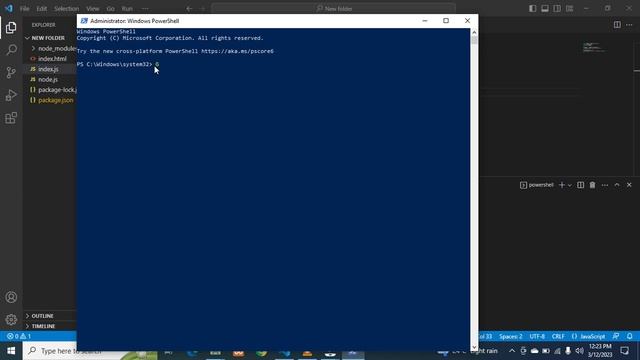Open the Accounts menu icon
Image resolution: width=640 pixels, height=360 pixels.
click(x=11, y=297)
